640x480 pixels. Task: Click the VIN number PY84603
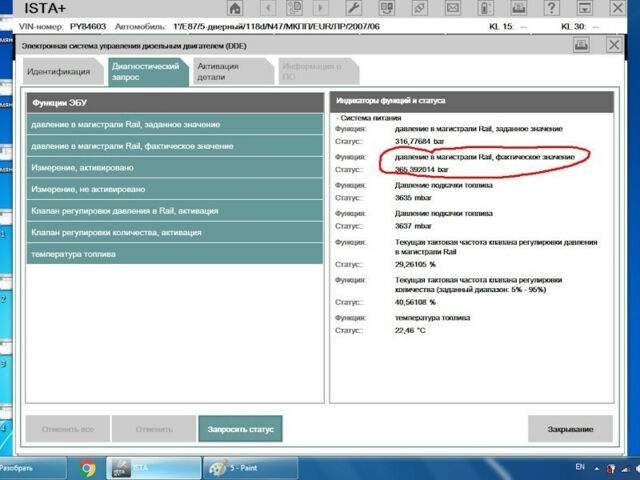click(88, 27)
